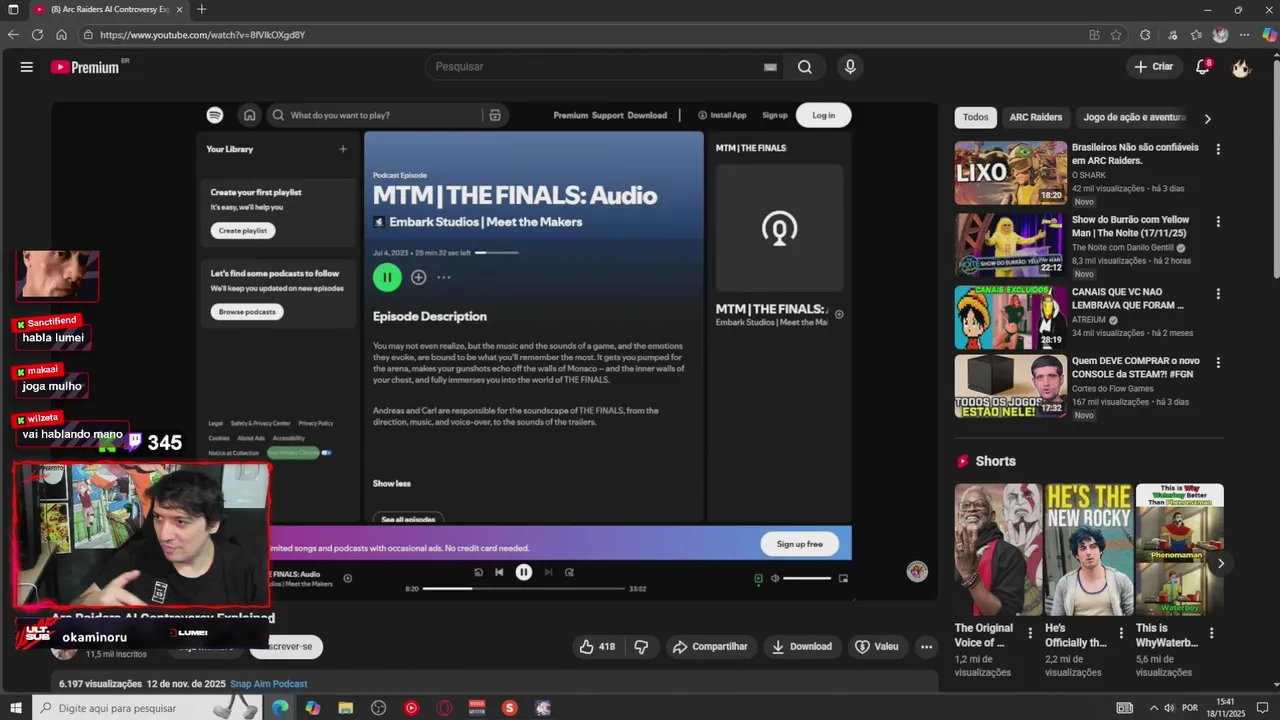
Task: Start voice search with microphone icon
Action: [850, 67]
